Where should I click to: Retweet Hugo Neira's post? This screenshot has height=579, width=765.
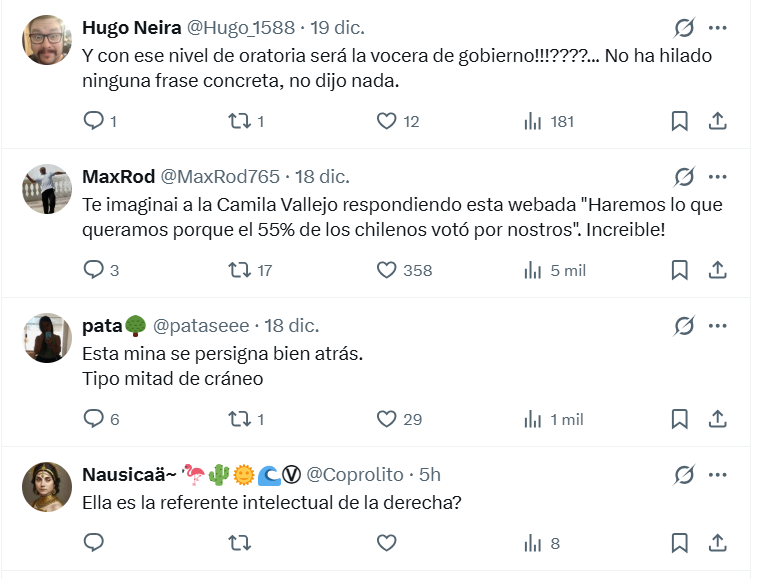click(239, 121)
